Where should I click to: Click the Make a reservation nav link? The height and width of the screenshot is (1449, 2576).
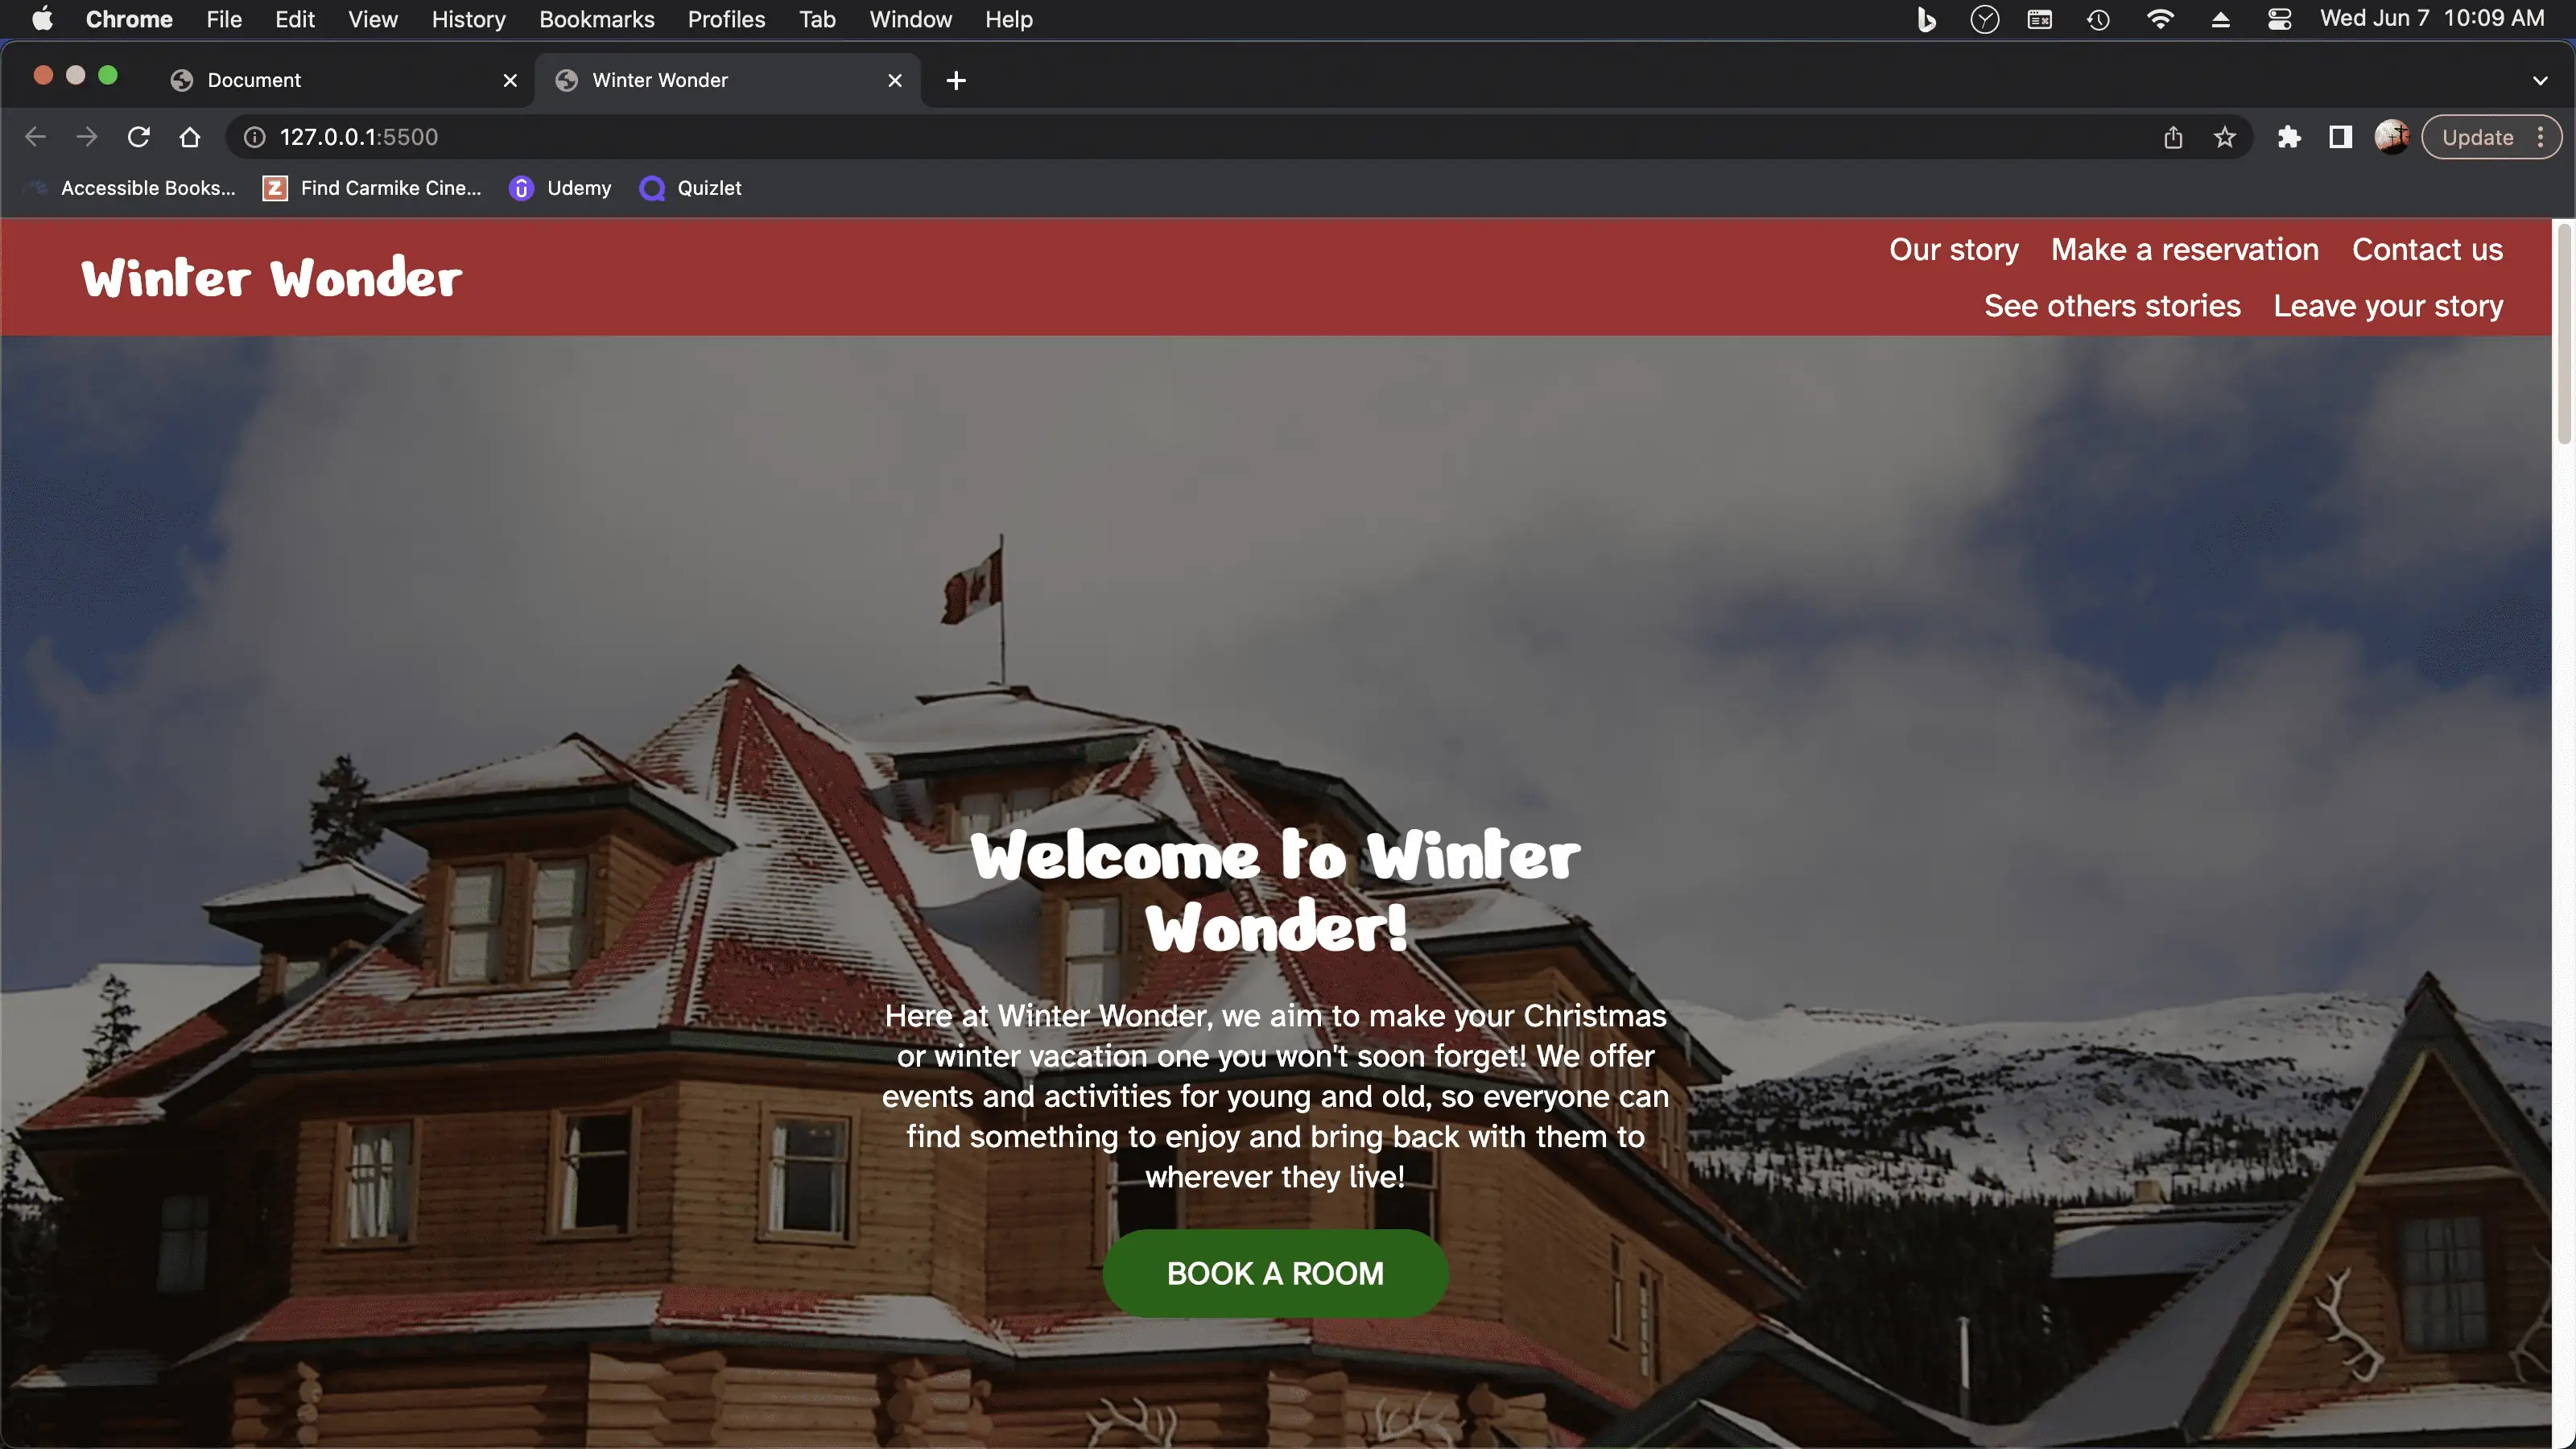pos(2185,250)
